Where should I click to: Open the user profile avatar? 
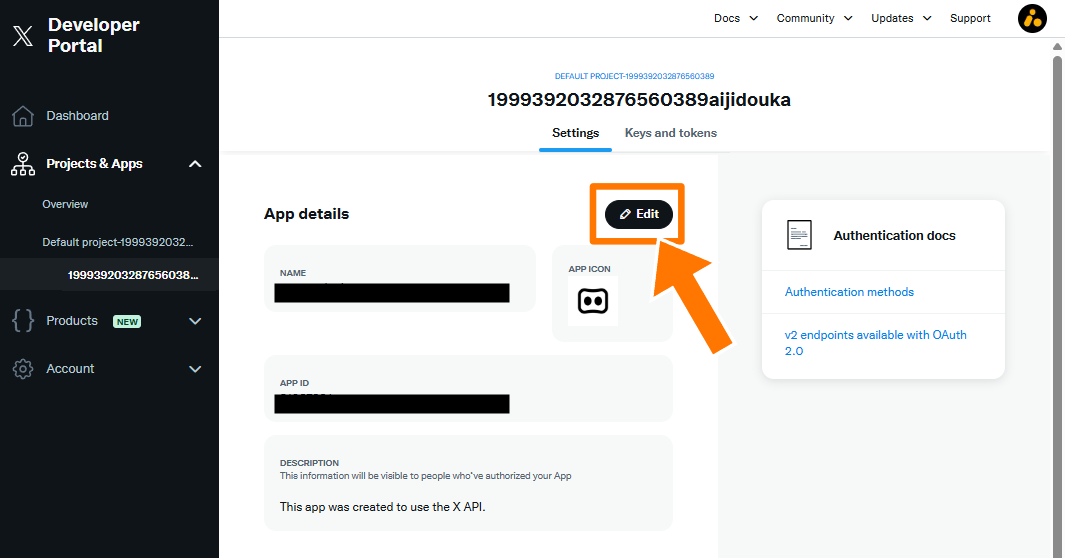pos(1032,18)
